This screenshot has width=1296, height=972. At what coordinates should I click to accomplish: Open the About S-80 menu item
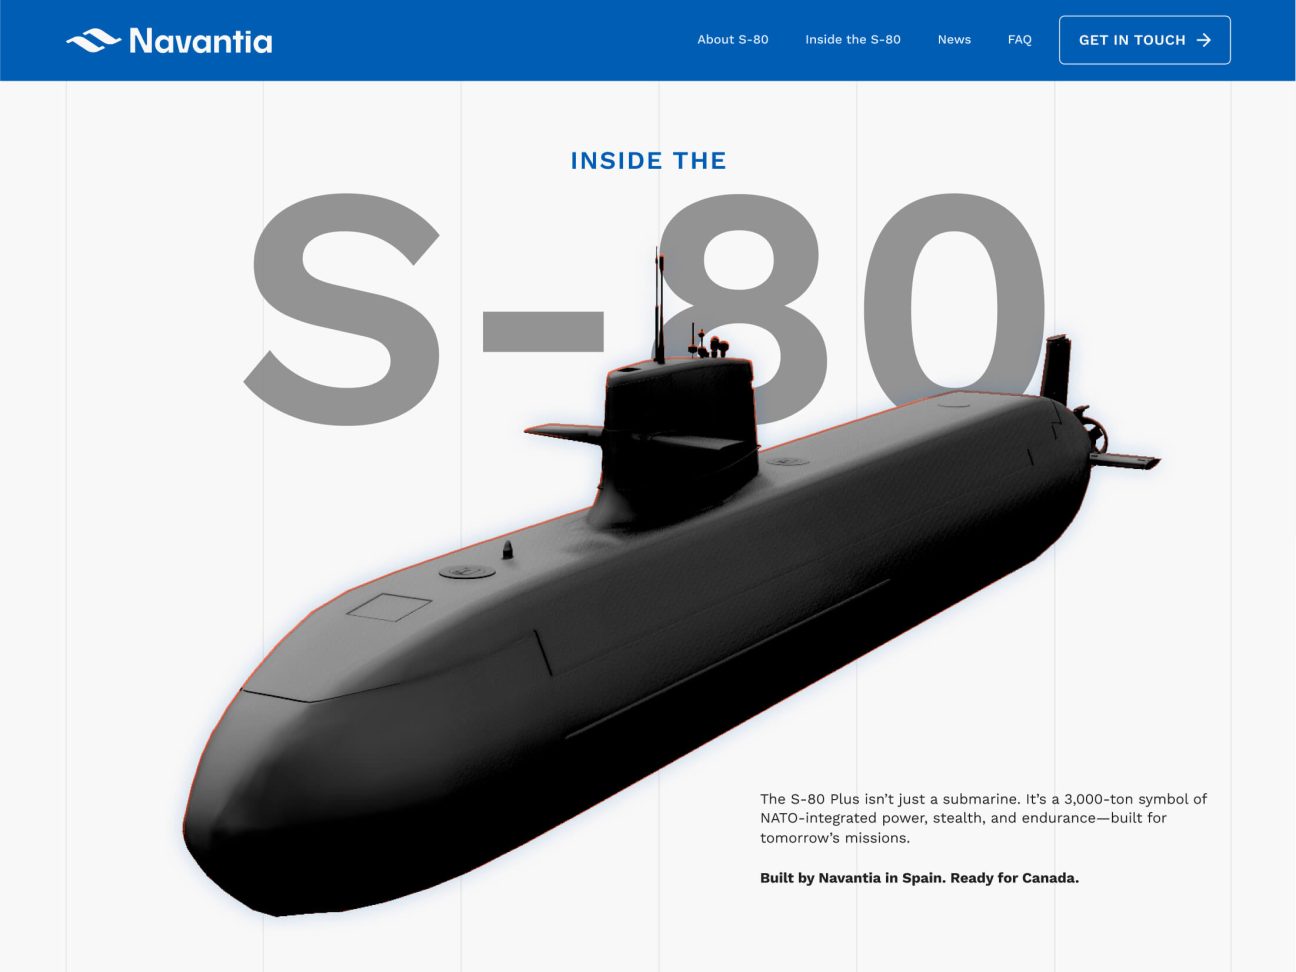[x=732, y=40]
